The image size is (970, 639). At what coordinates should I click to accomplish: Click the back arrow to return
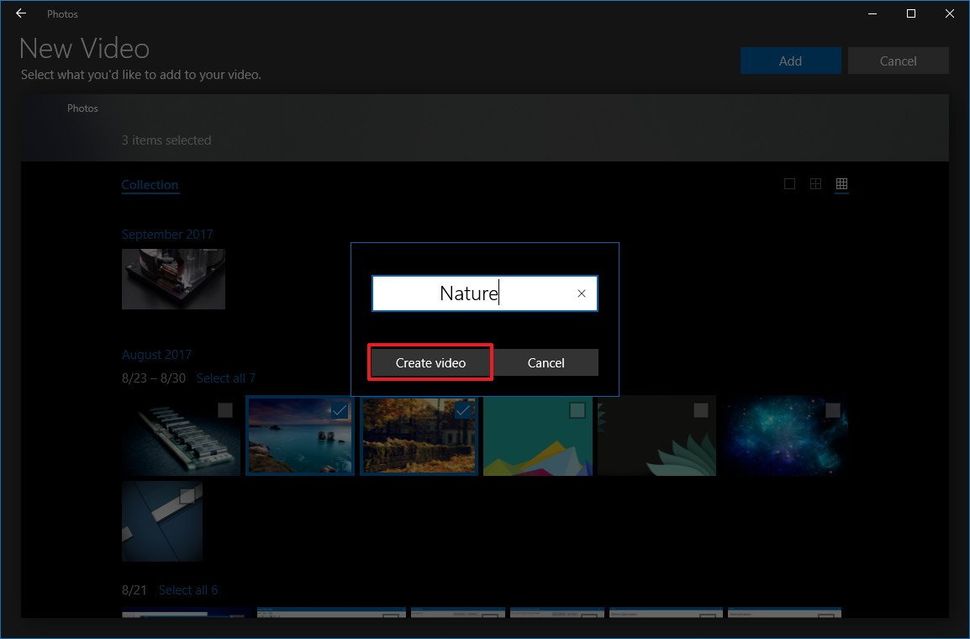(x=20, y=13)
